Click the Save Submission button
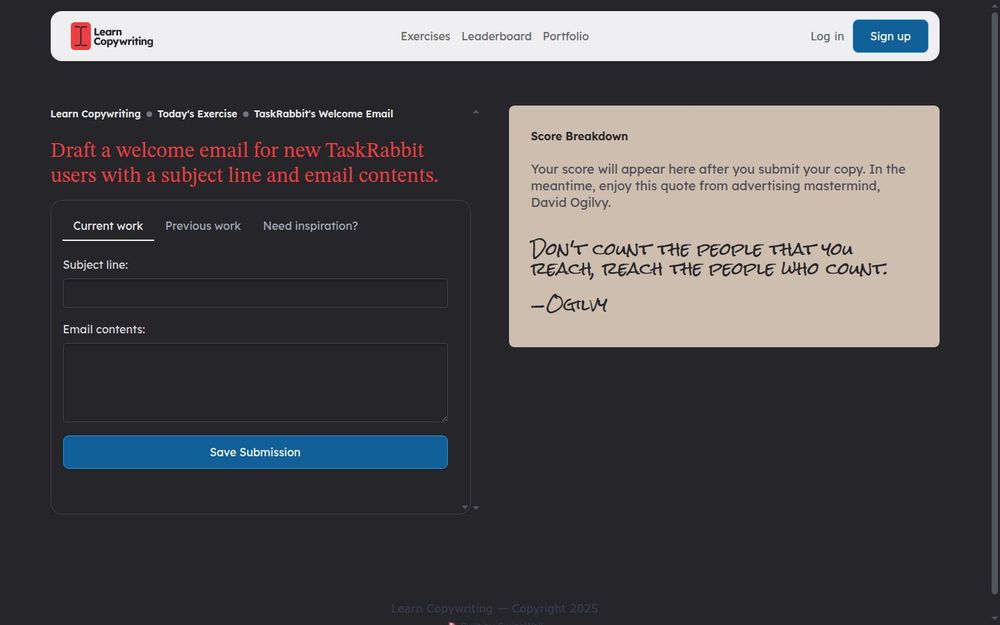This screenshot has height=625, width=1000. click(255, 452)
